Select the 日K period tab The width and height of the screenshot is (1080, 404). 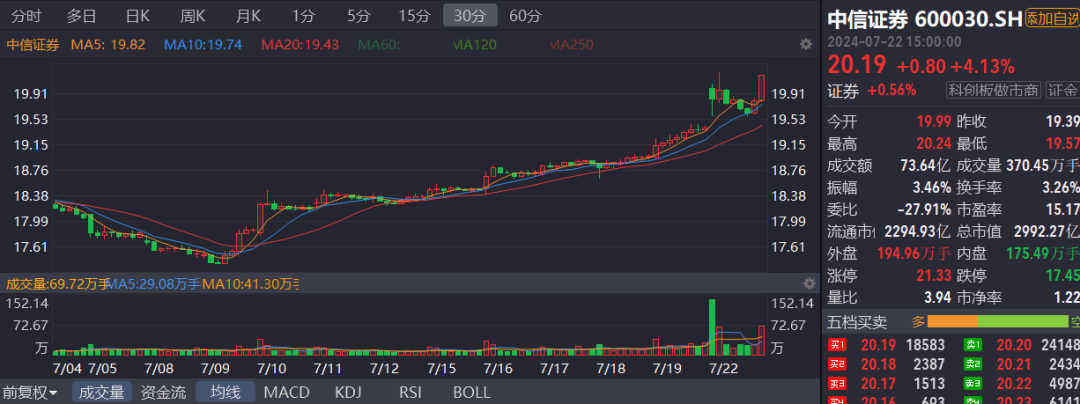click(x=138, y=15)
